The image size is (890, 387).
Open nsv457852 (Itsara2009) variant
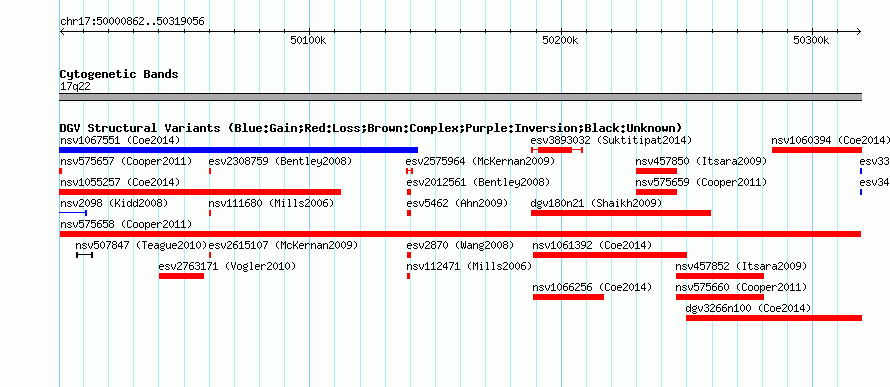point(741,266)
